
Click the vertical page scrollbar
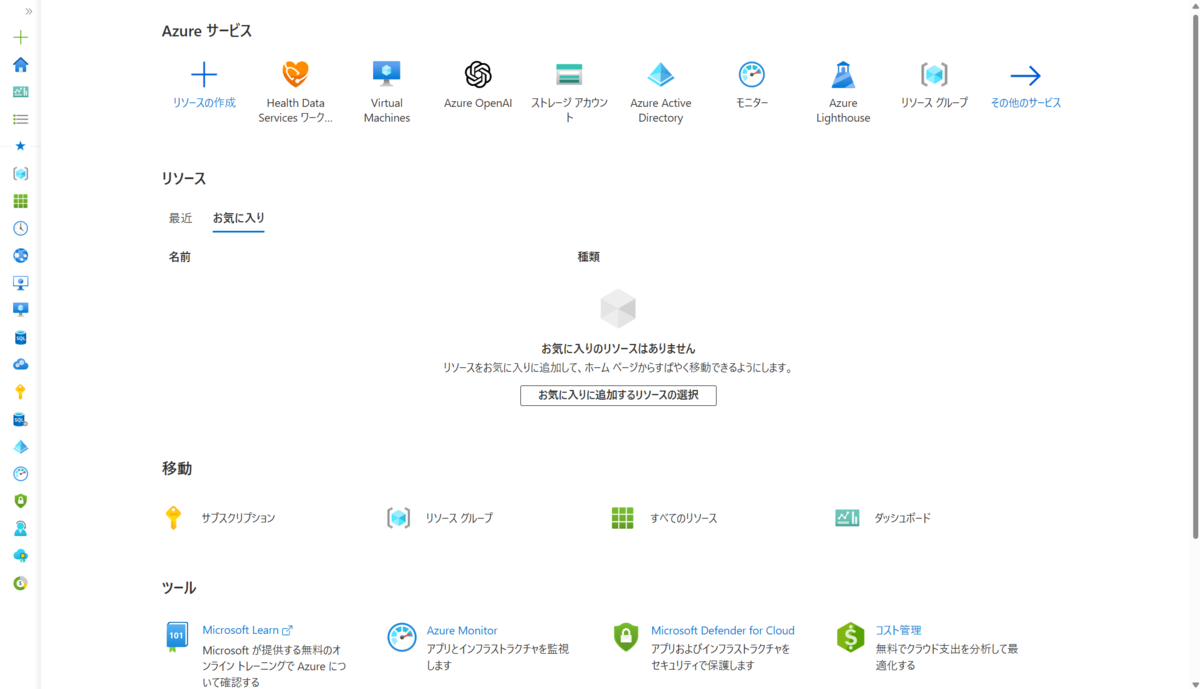click(x=1194, y=275)
